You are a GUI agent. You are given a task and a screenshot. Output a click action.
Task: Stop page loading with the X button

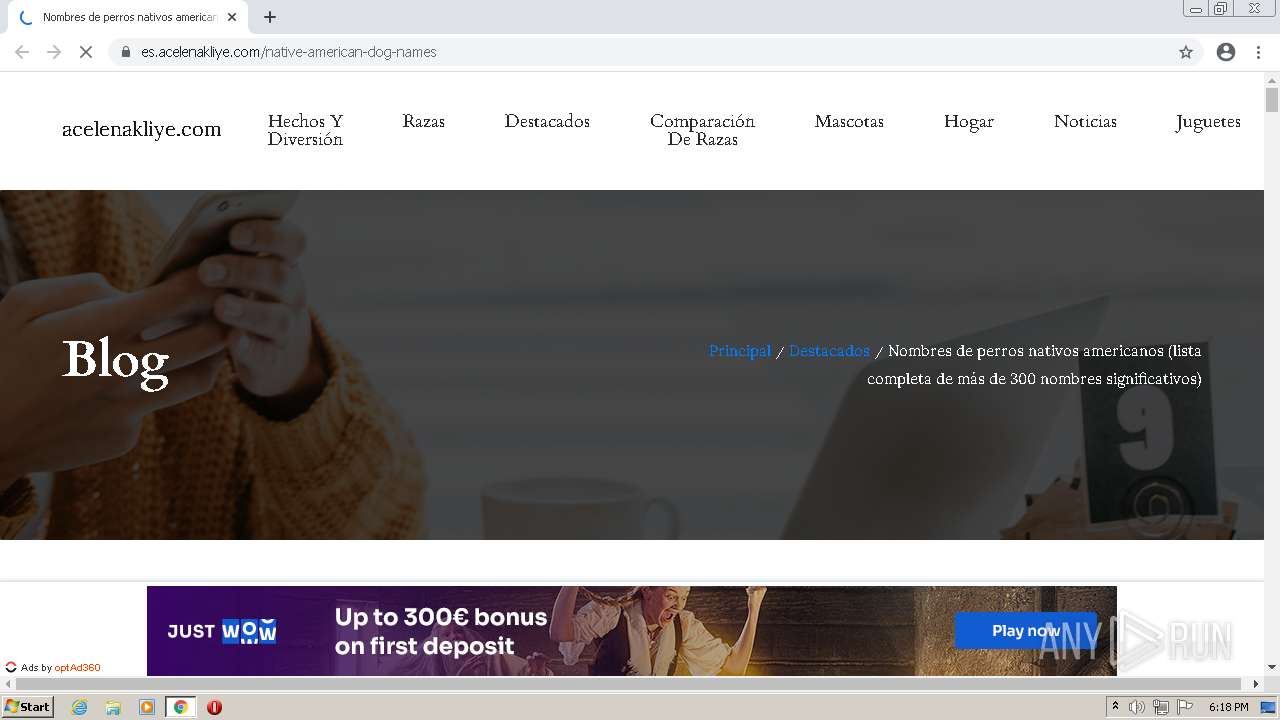(x=86, y=52)
